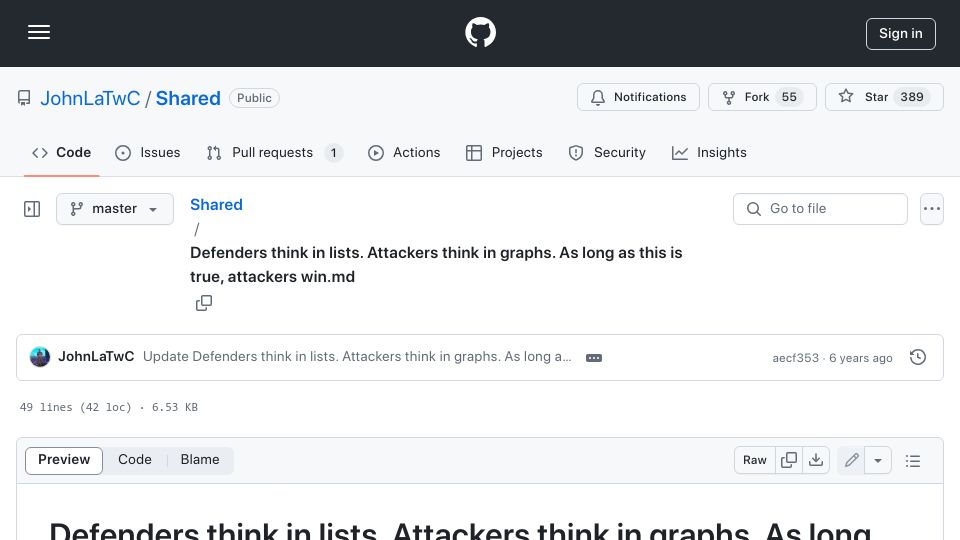Click the fork count 55
The height and width of the screenshot is (540, 960).
pyautogui.click(x=789, y=97)
